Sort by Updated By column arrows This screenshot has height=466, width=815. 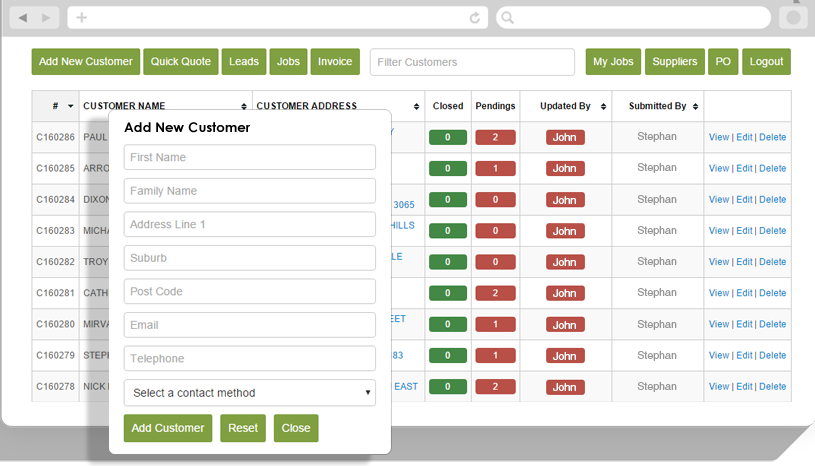click(603, 106)
